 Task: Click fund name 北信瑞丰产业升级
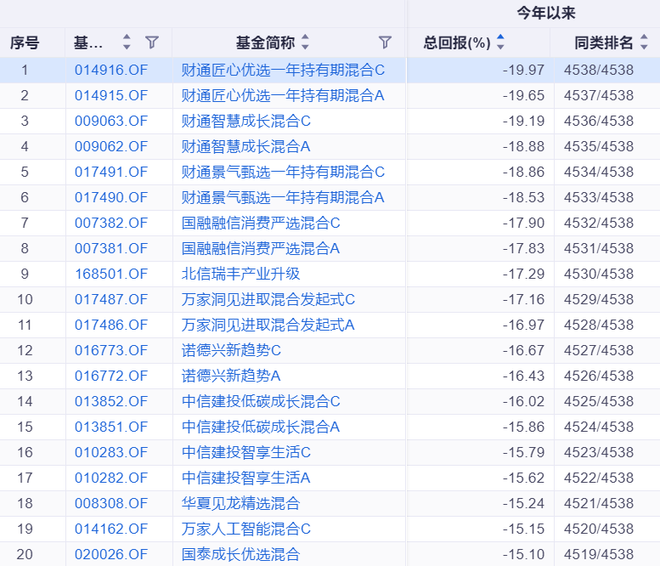[240, 273]
